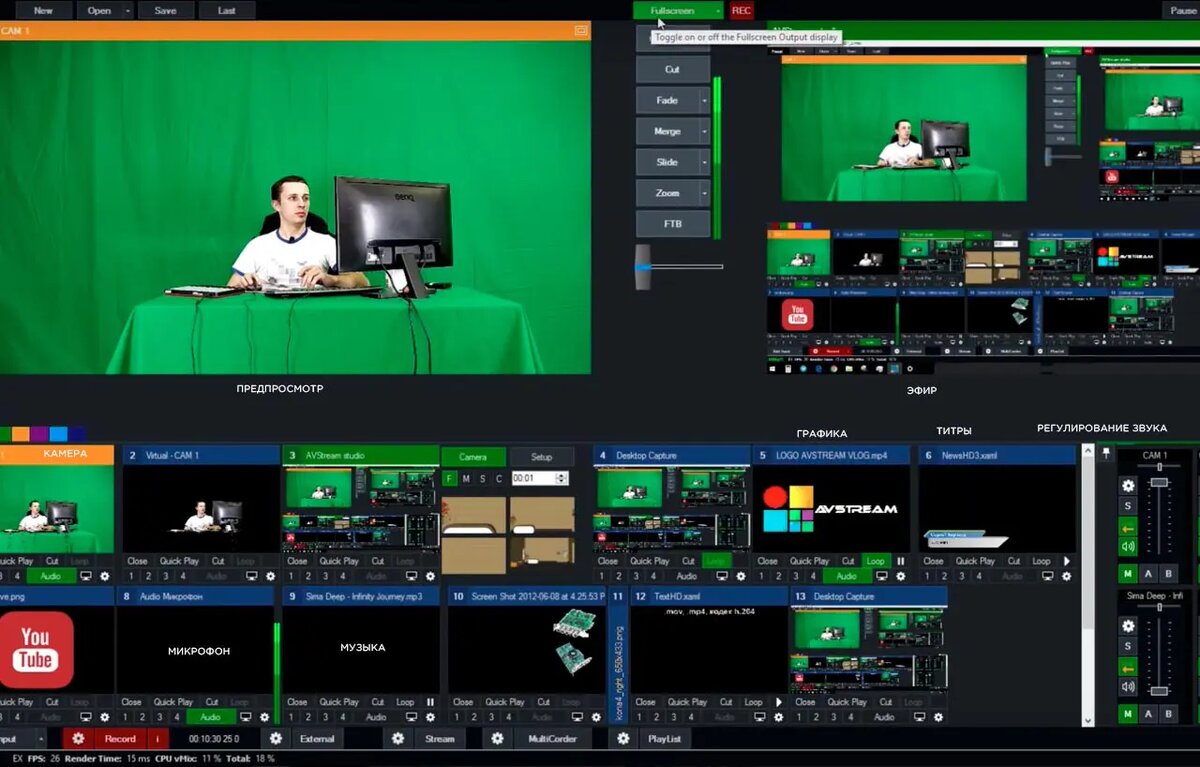Screen dimensions: 1200x767
Task: Click monitor icon on Virtual - CAM 1 input
Action: (x=250, y=576)
